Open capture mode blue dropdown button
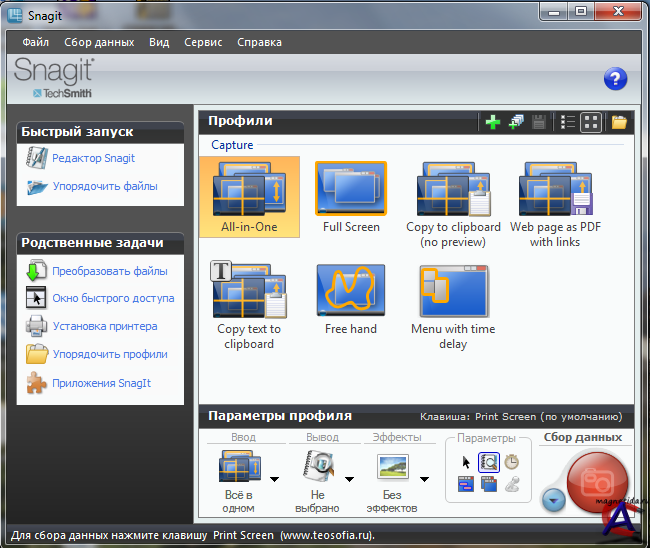Viewport: 650px width, 548px height. (x=553, y=500)
